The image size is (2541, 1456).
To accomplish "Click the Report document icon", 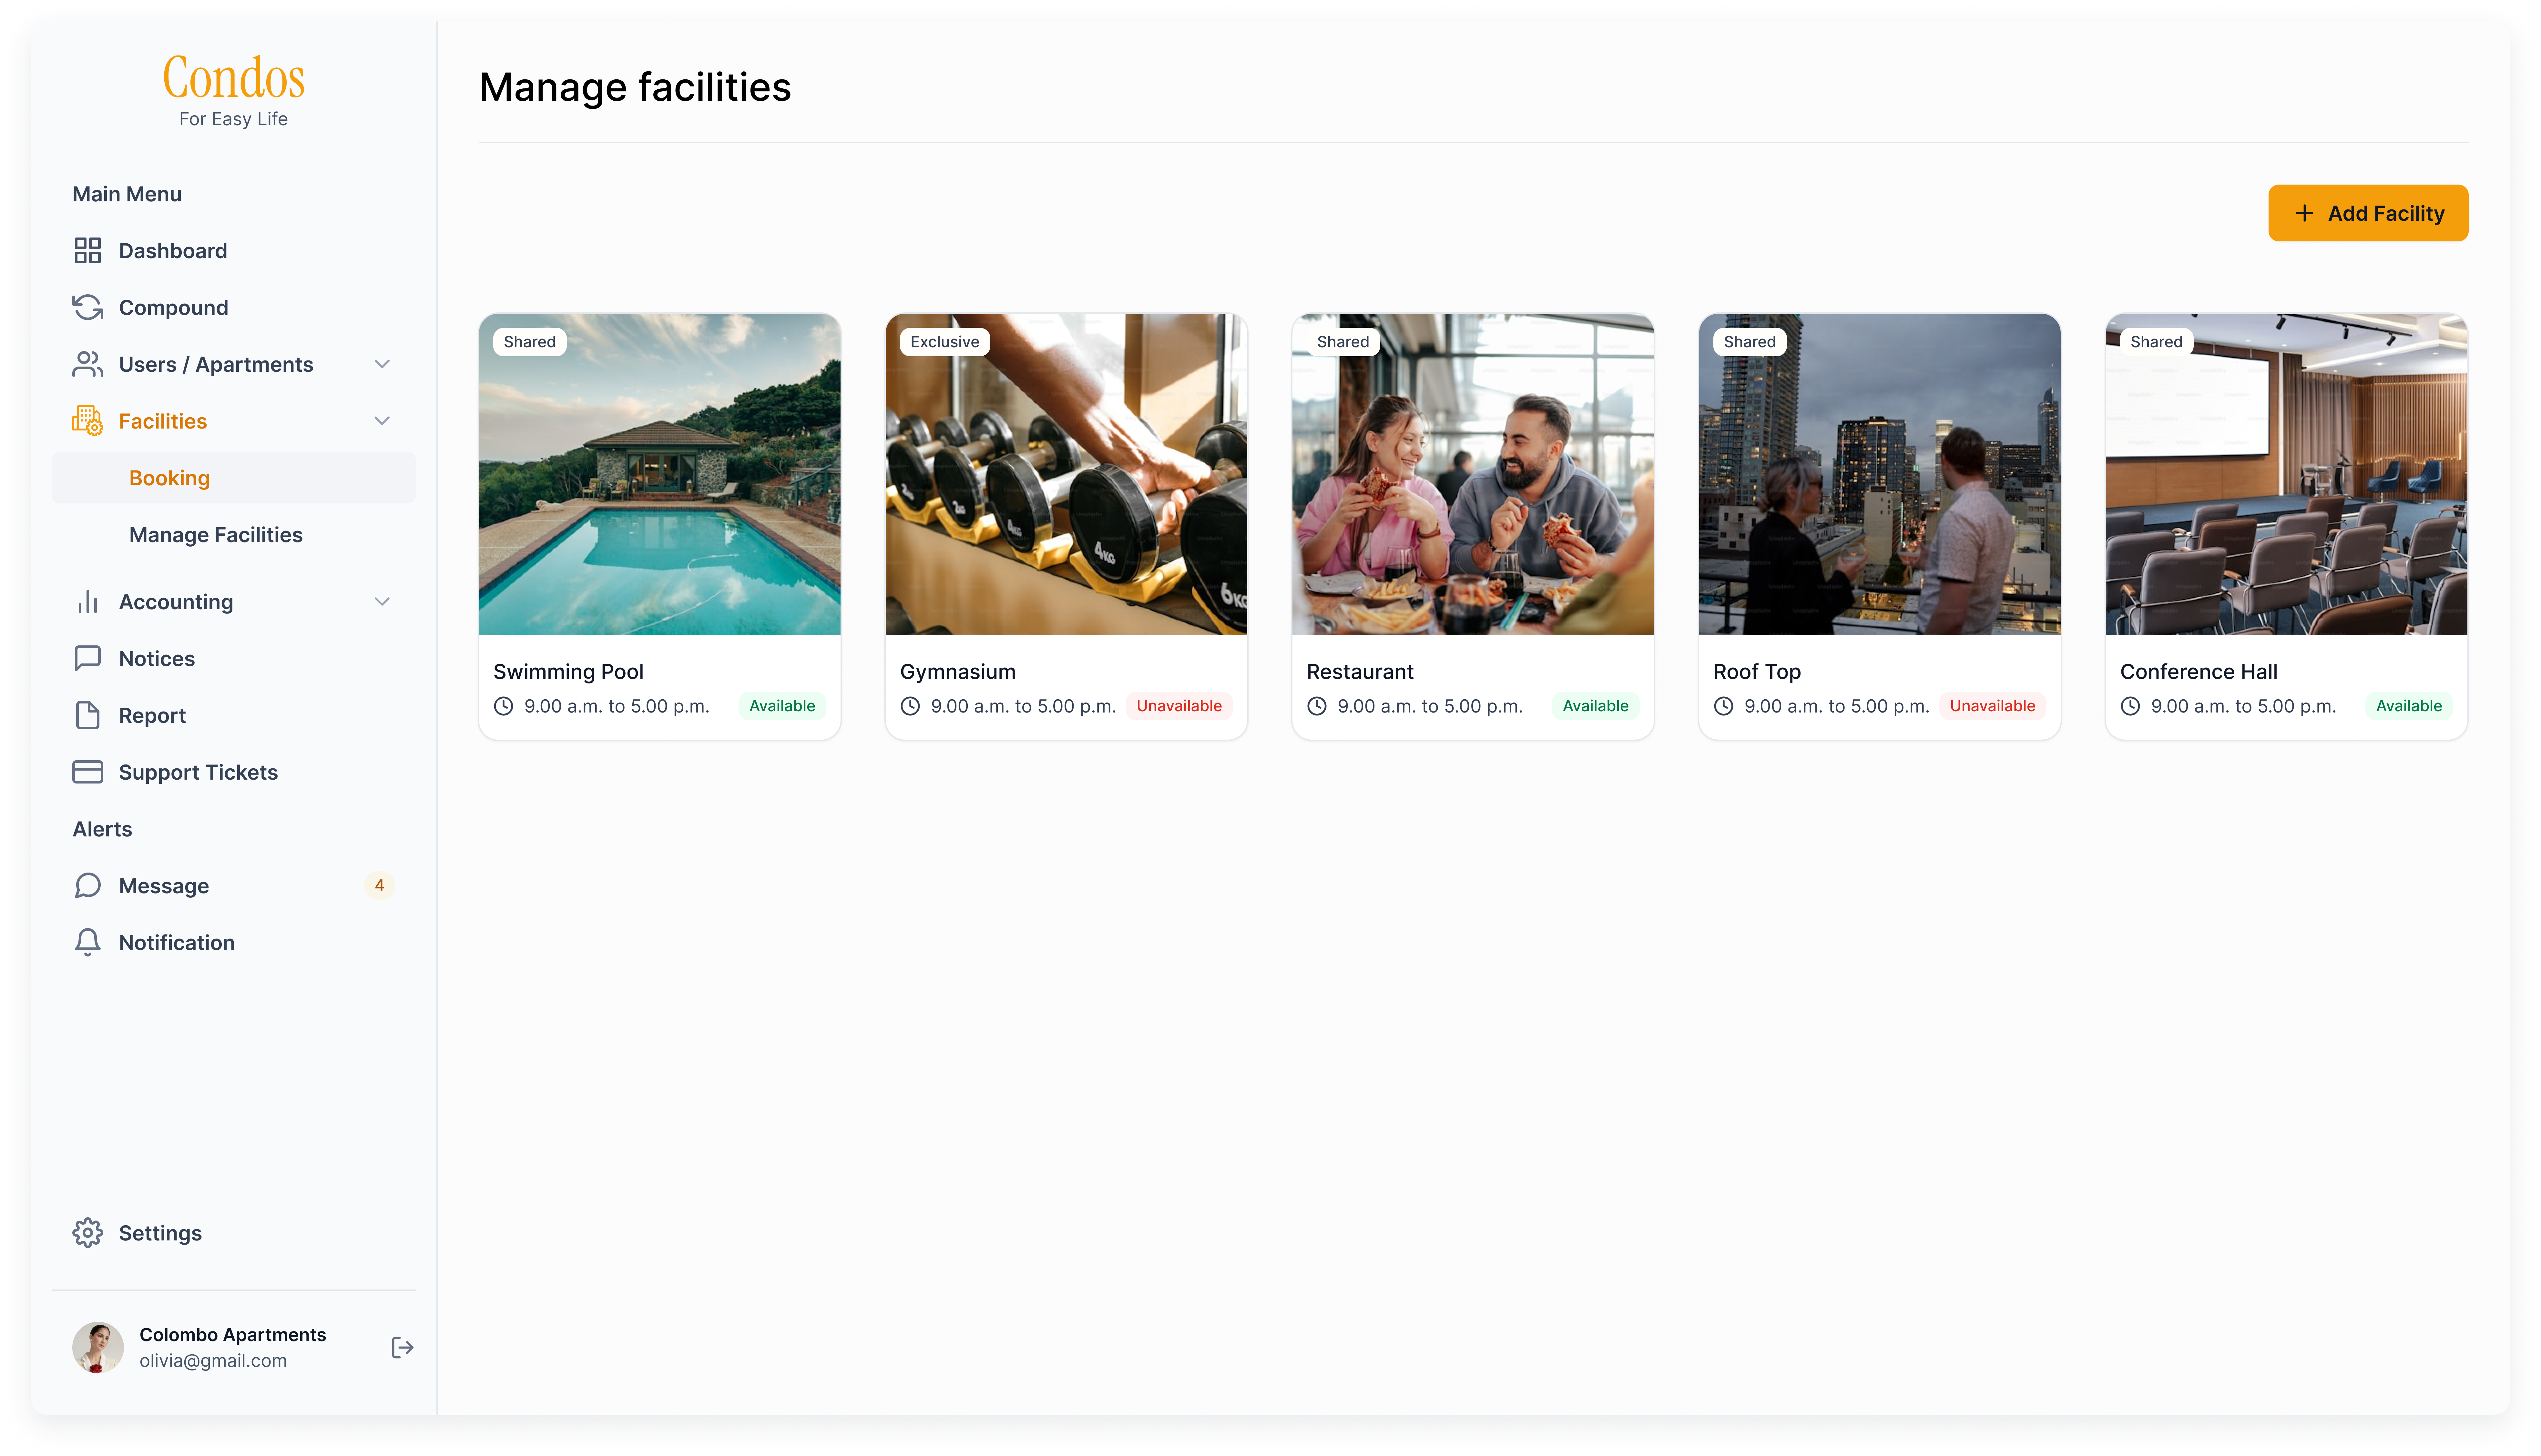I will 88,715.
